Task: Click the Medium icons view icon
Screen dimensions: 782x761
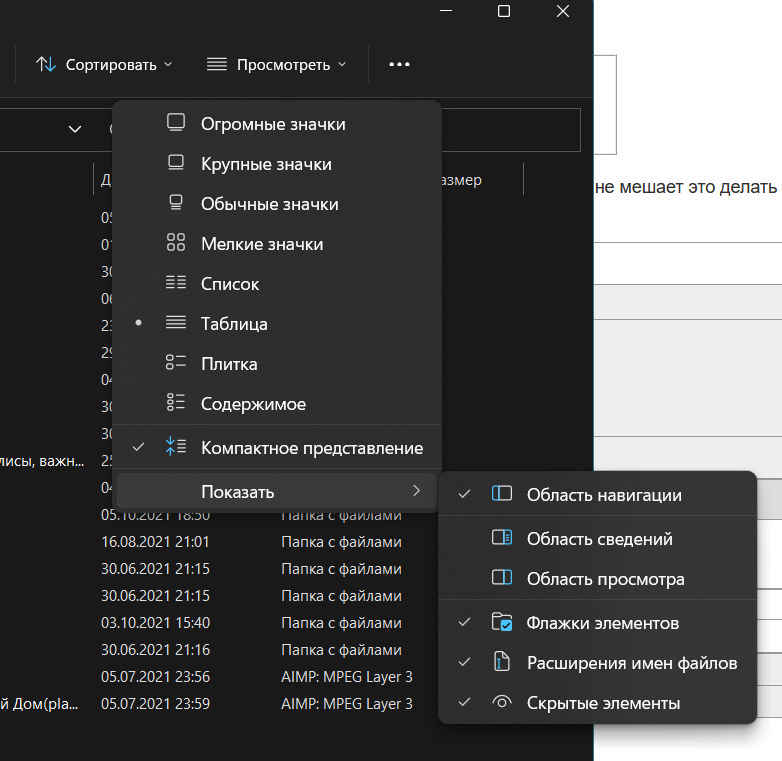Action: pos(176,202)
